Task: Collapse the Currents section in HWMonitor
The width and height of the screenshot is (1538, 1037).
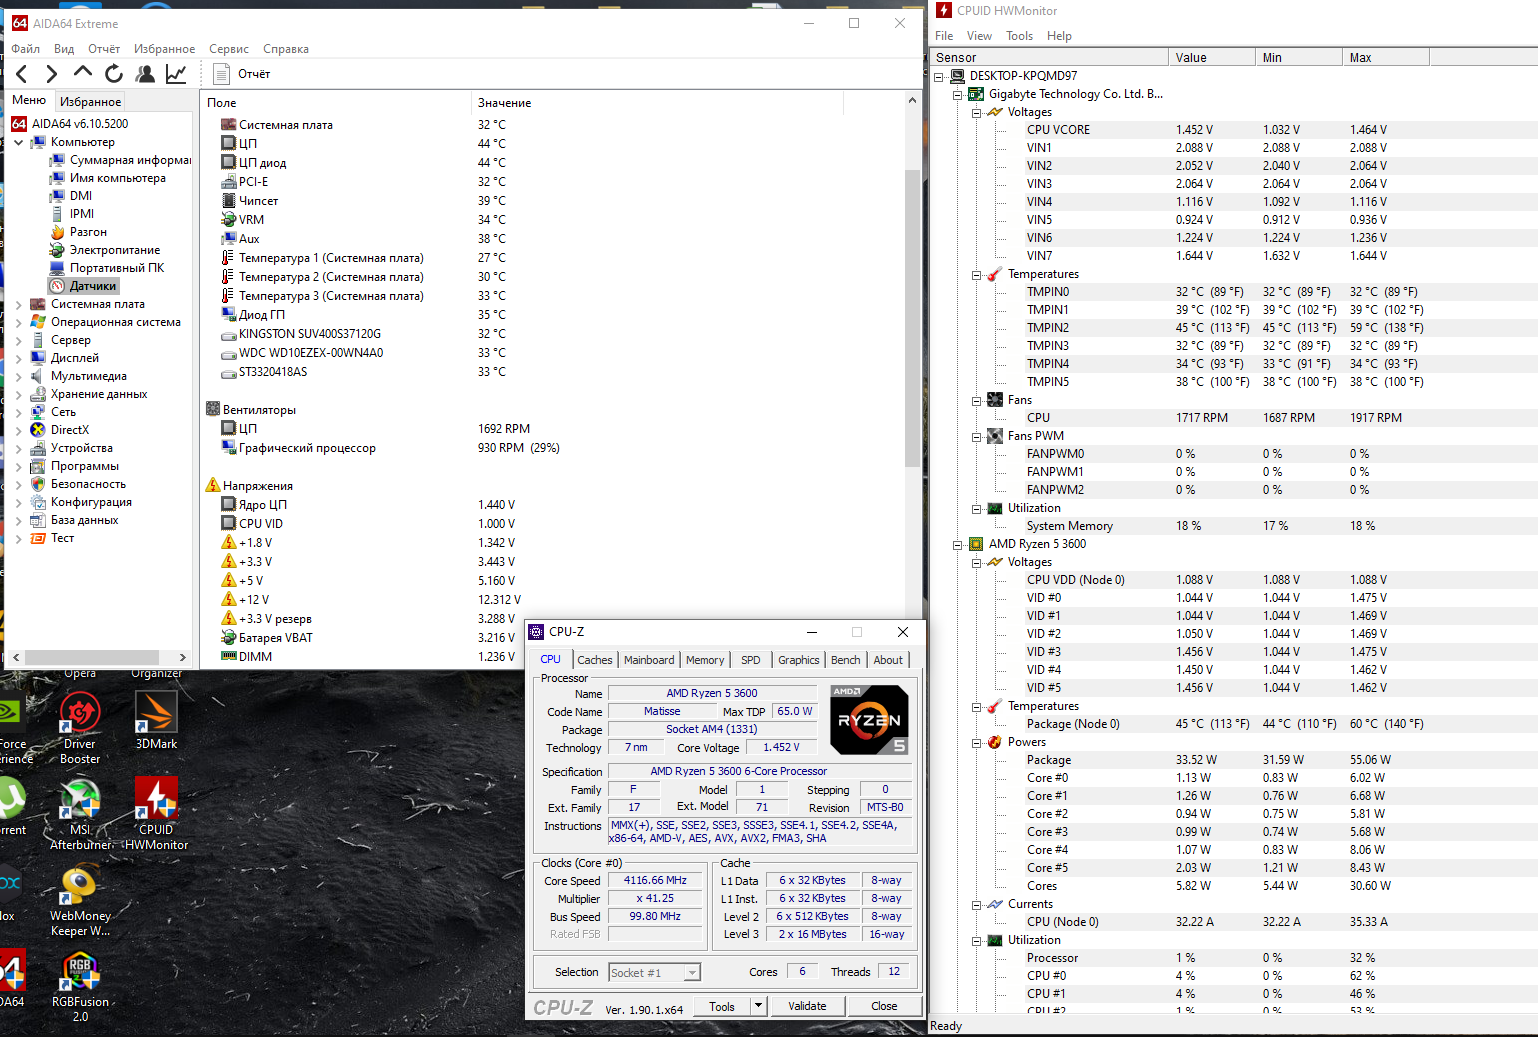Action: tap(977, 904)
